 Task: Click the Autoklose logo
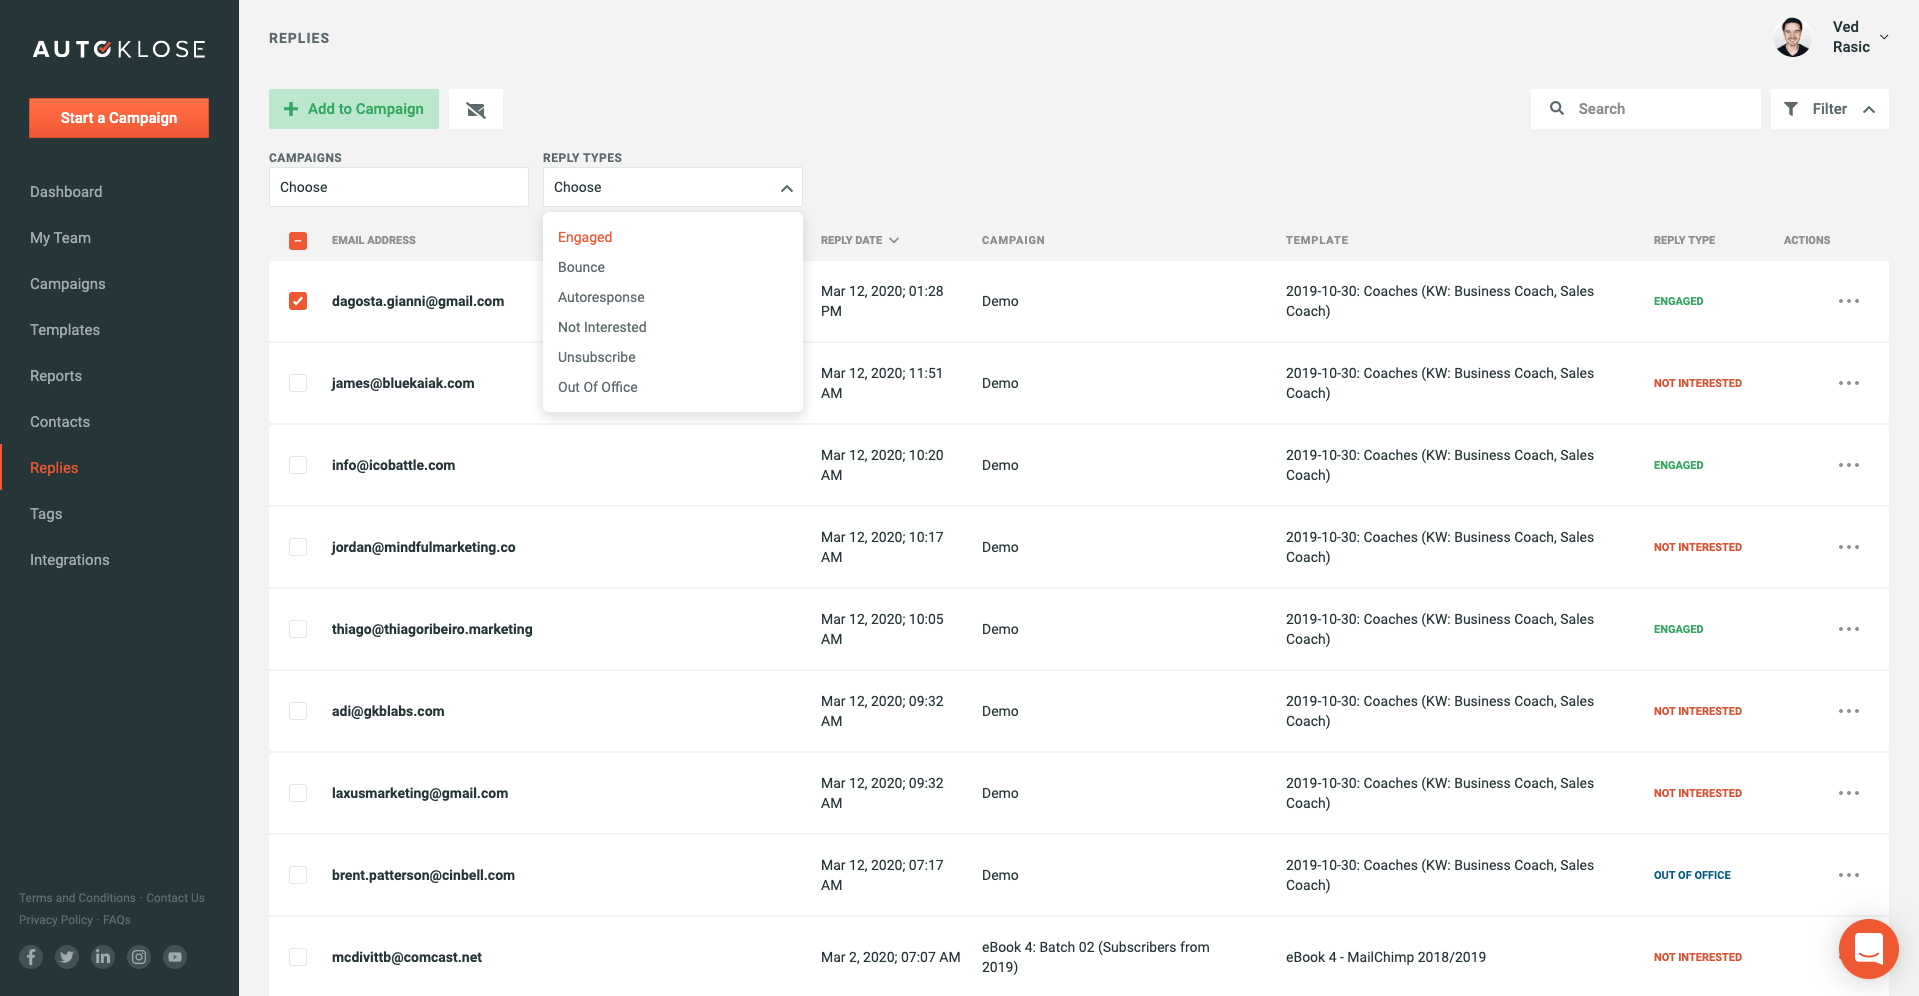(119, 49)
